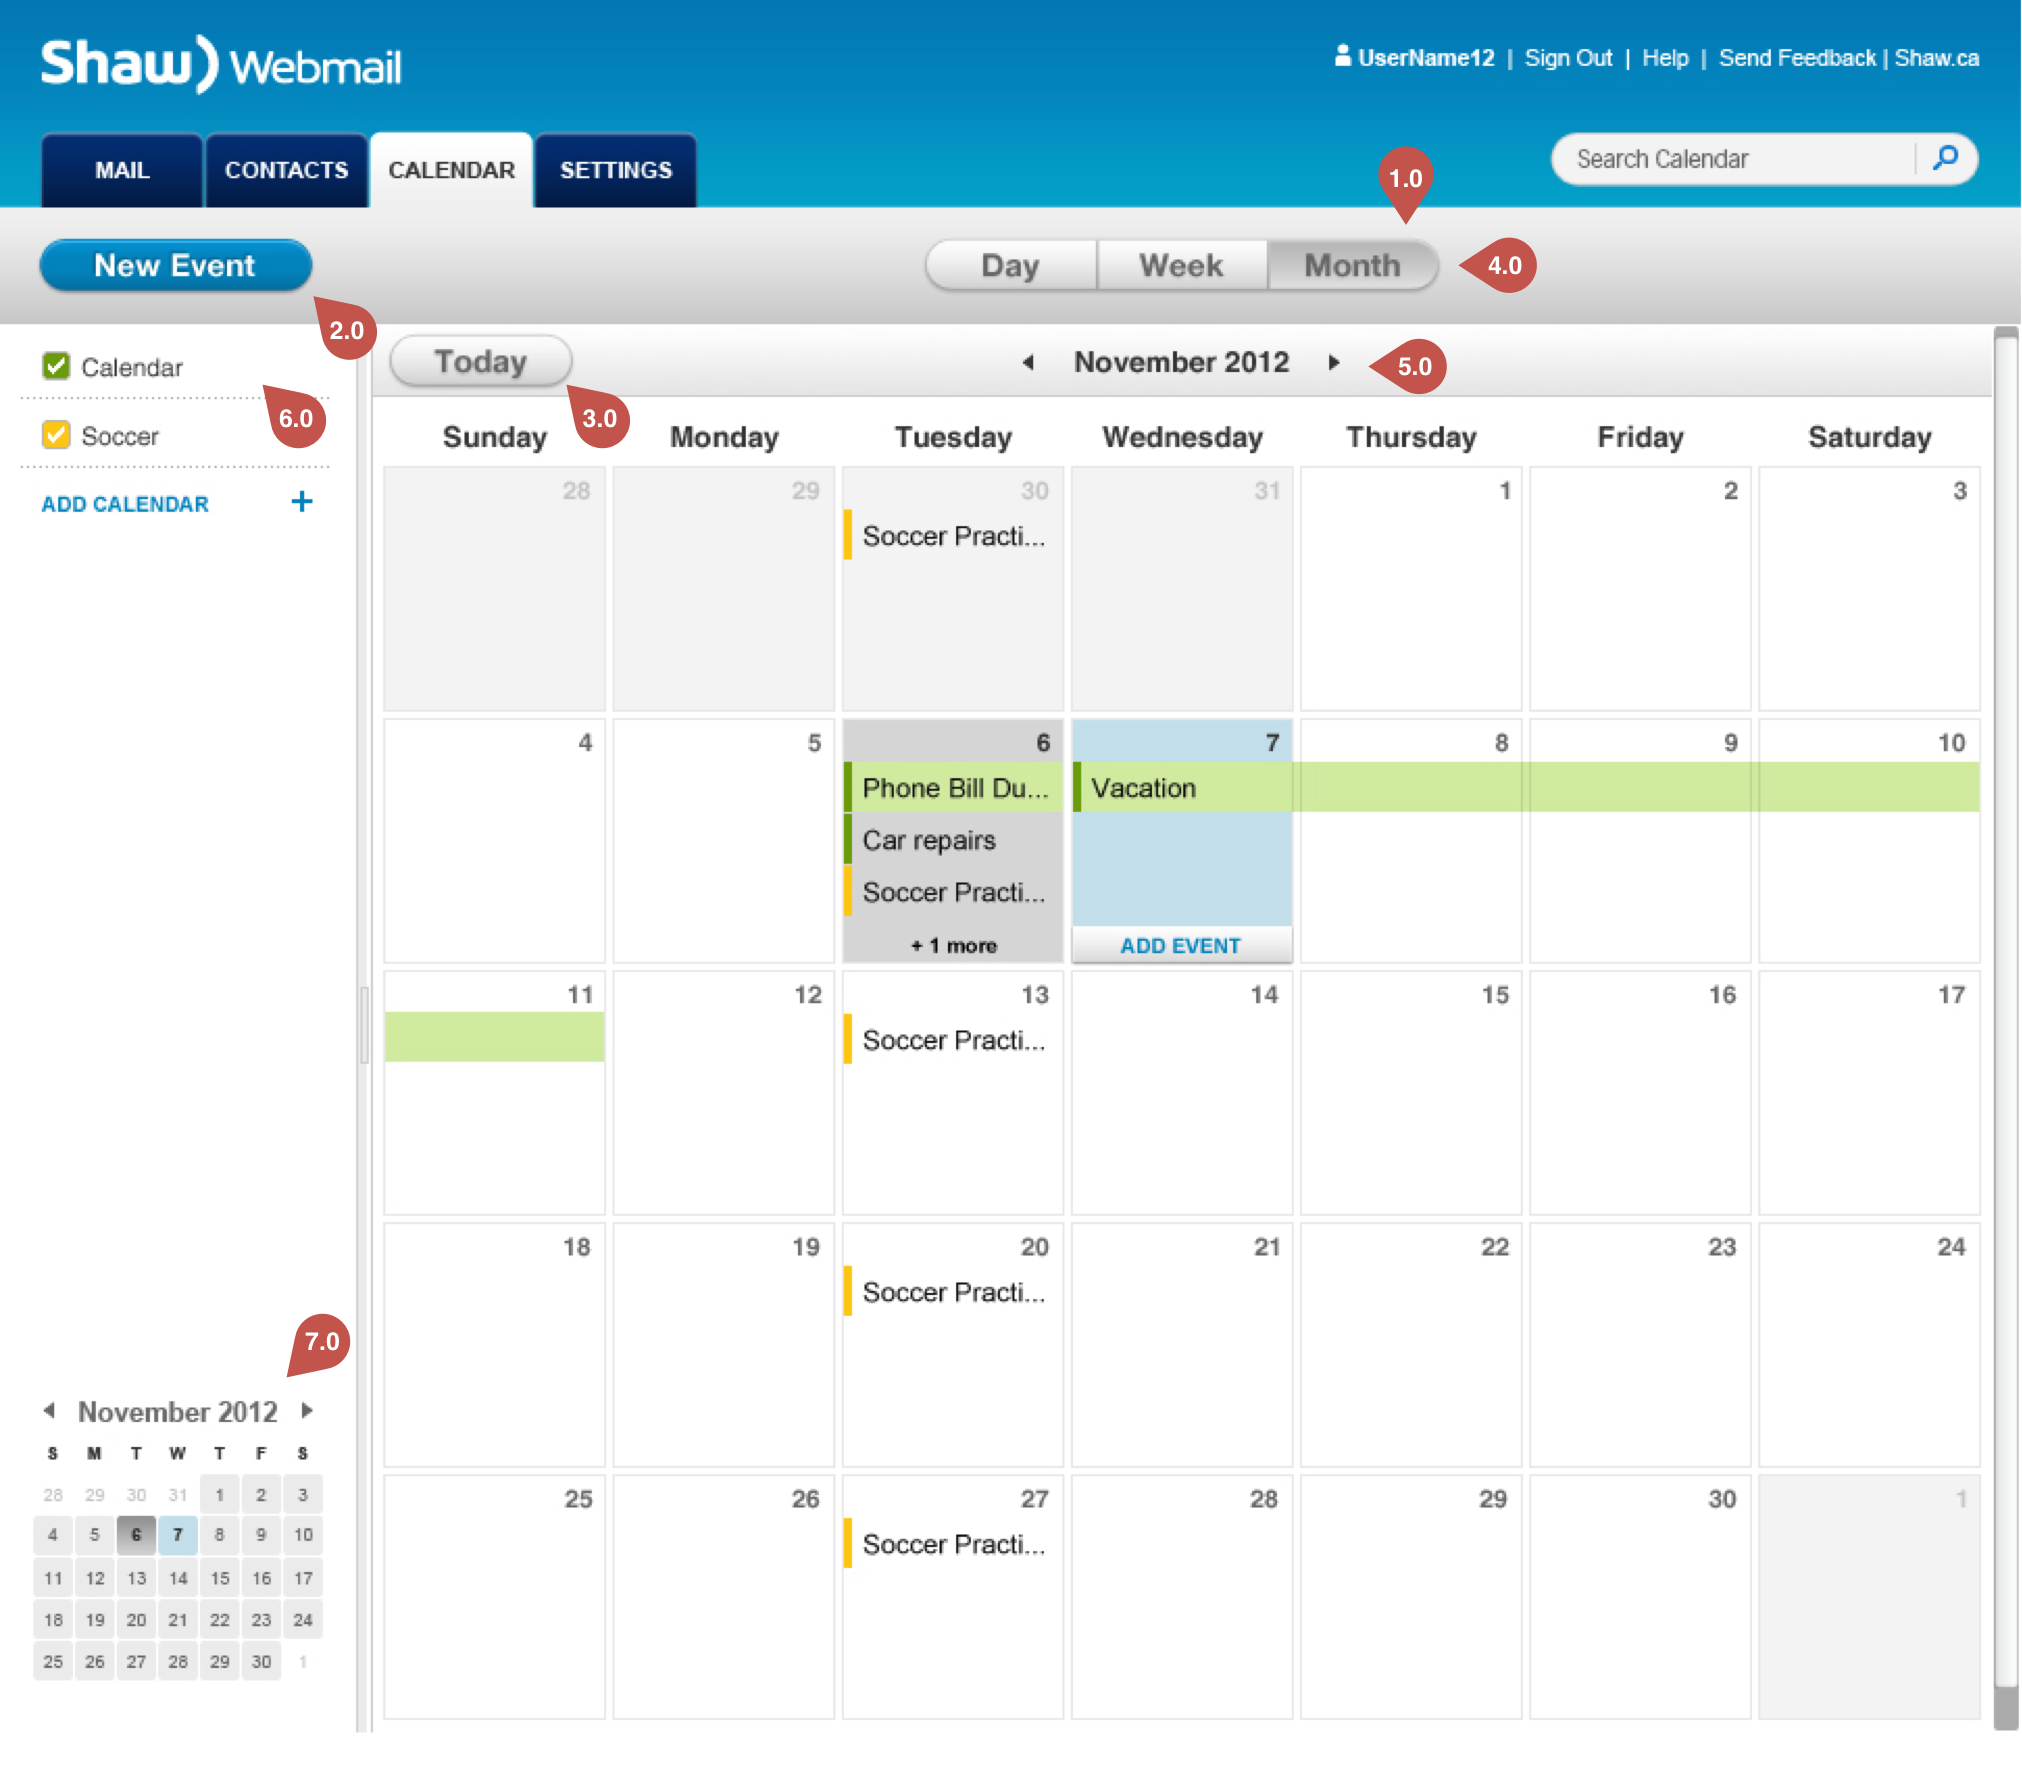Viewport: 2022px width, 1770px height.
Task: Go to previous month in mini calendar
Action: click(x=49, y=1410)
